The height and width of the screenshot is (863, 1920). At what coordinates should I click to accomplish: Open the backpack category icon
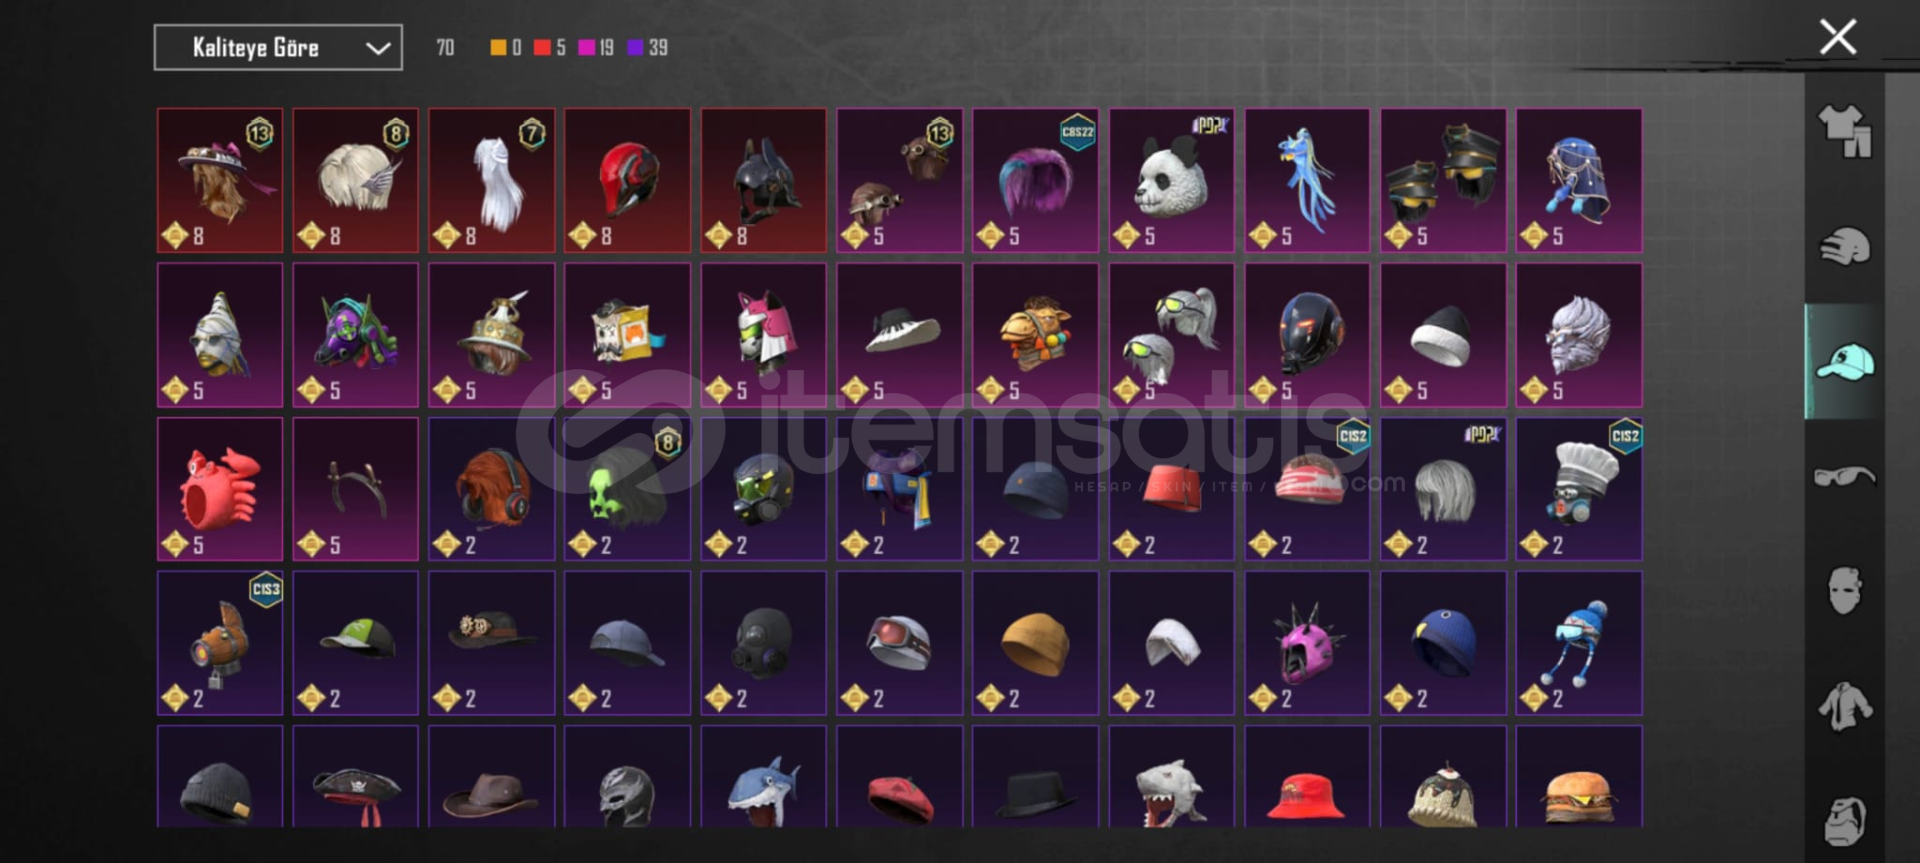(x=1845, y=821)
